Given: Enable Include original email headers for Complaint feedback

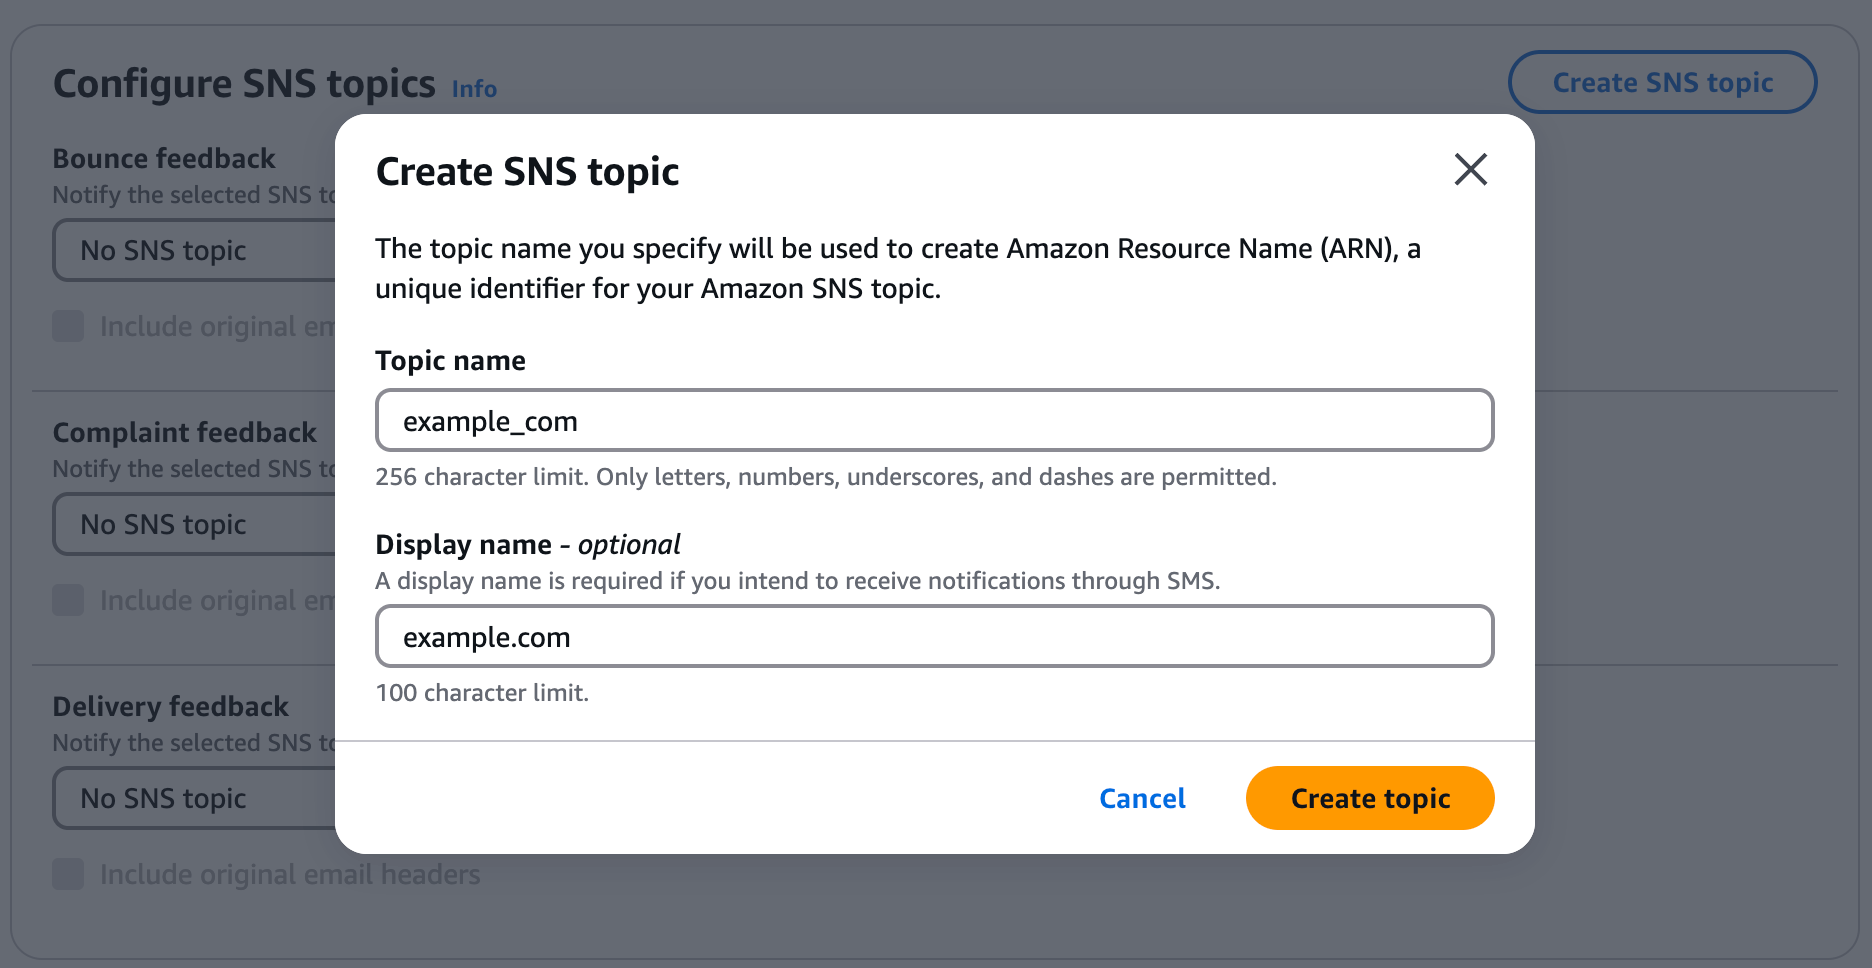Looking at the screenshot, I should [67, 600].
